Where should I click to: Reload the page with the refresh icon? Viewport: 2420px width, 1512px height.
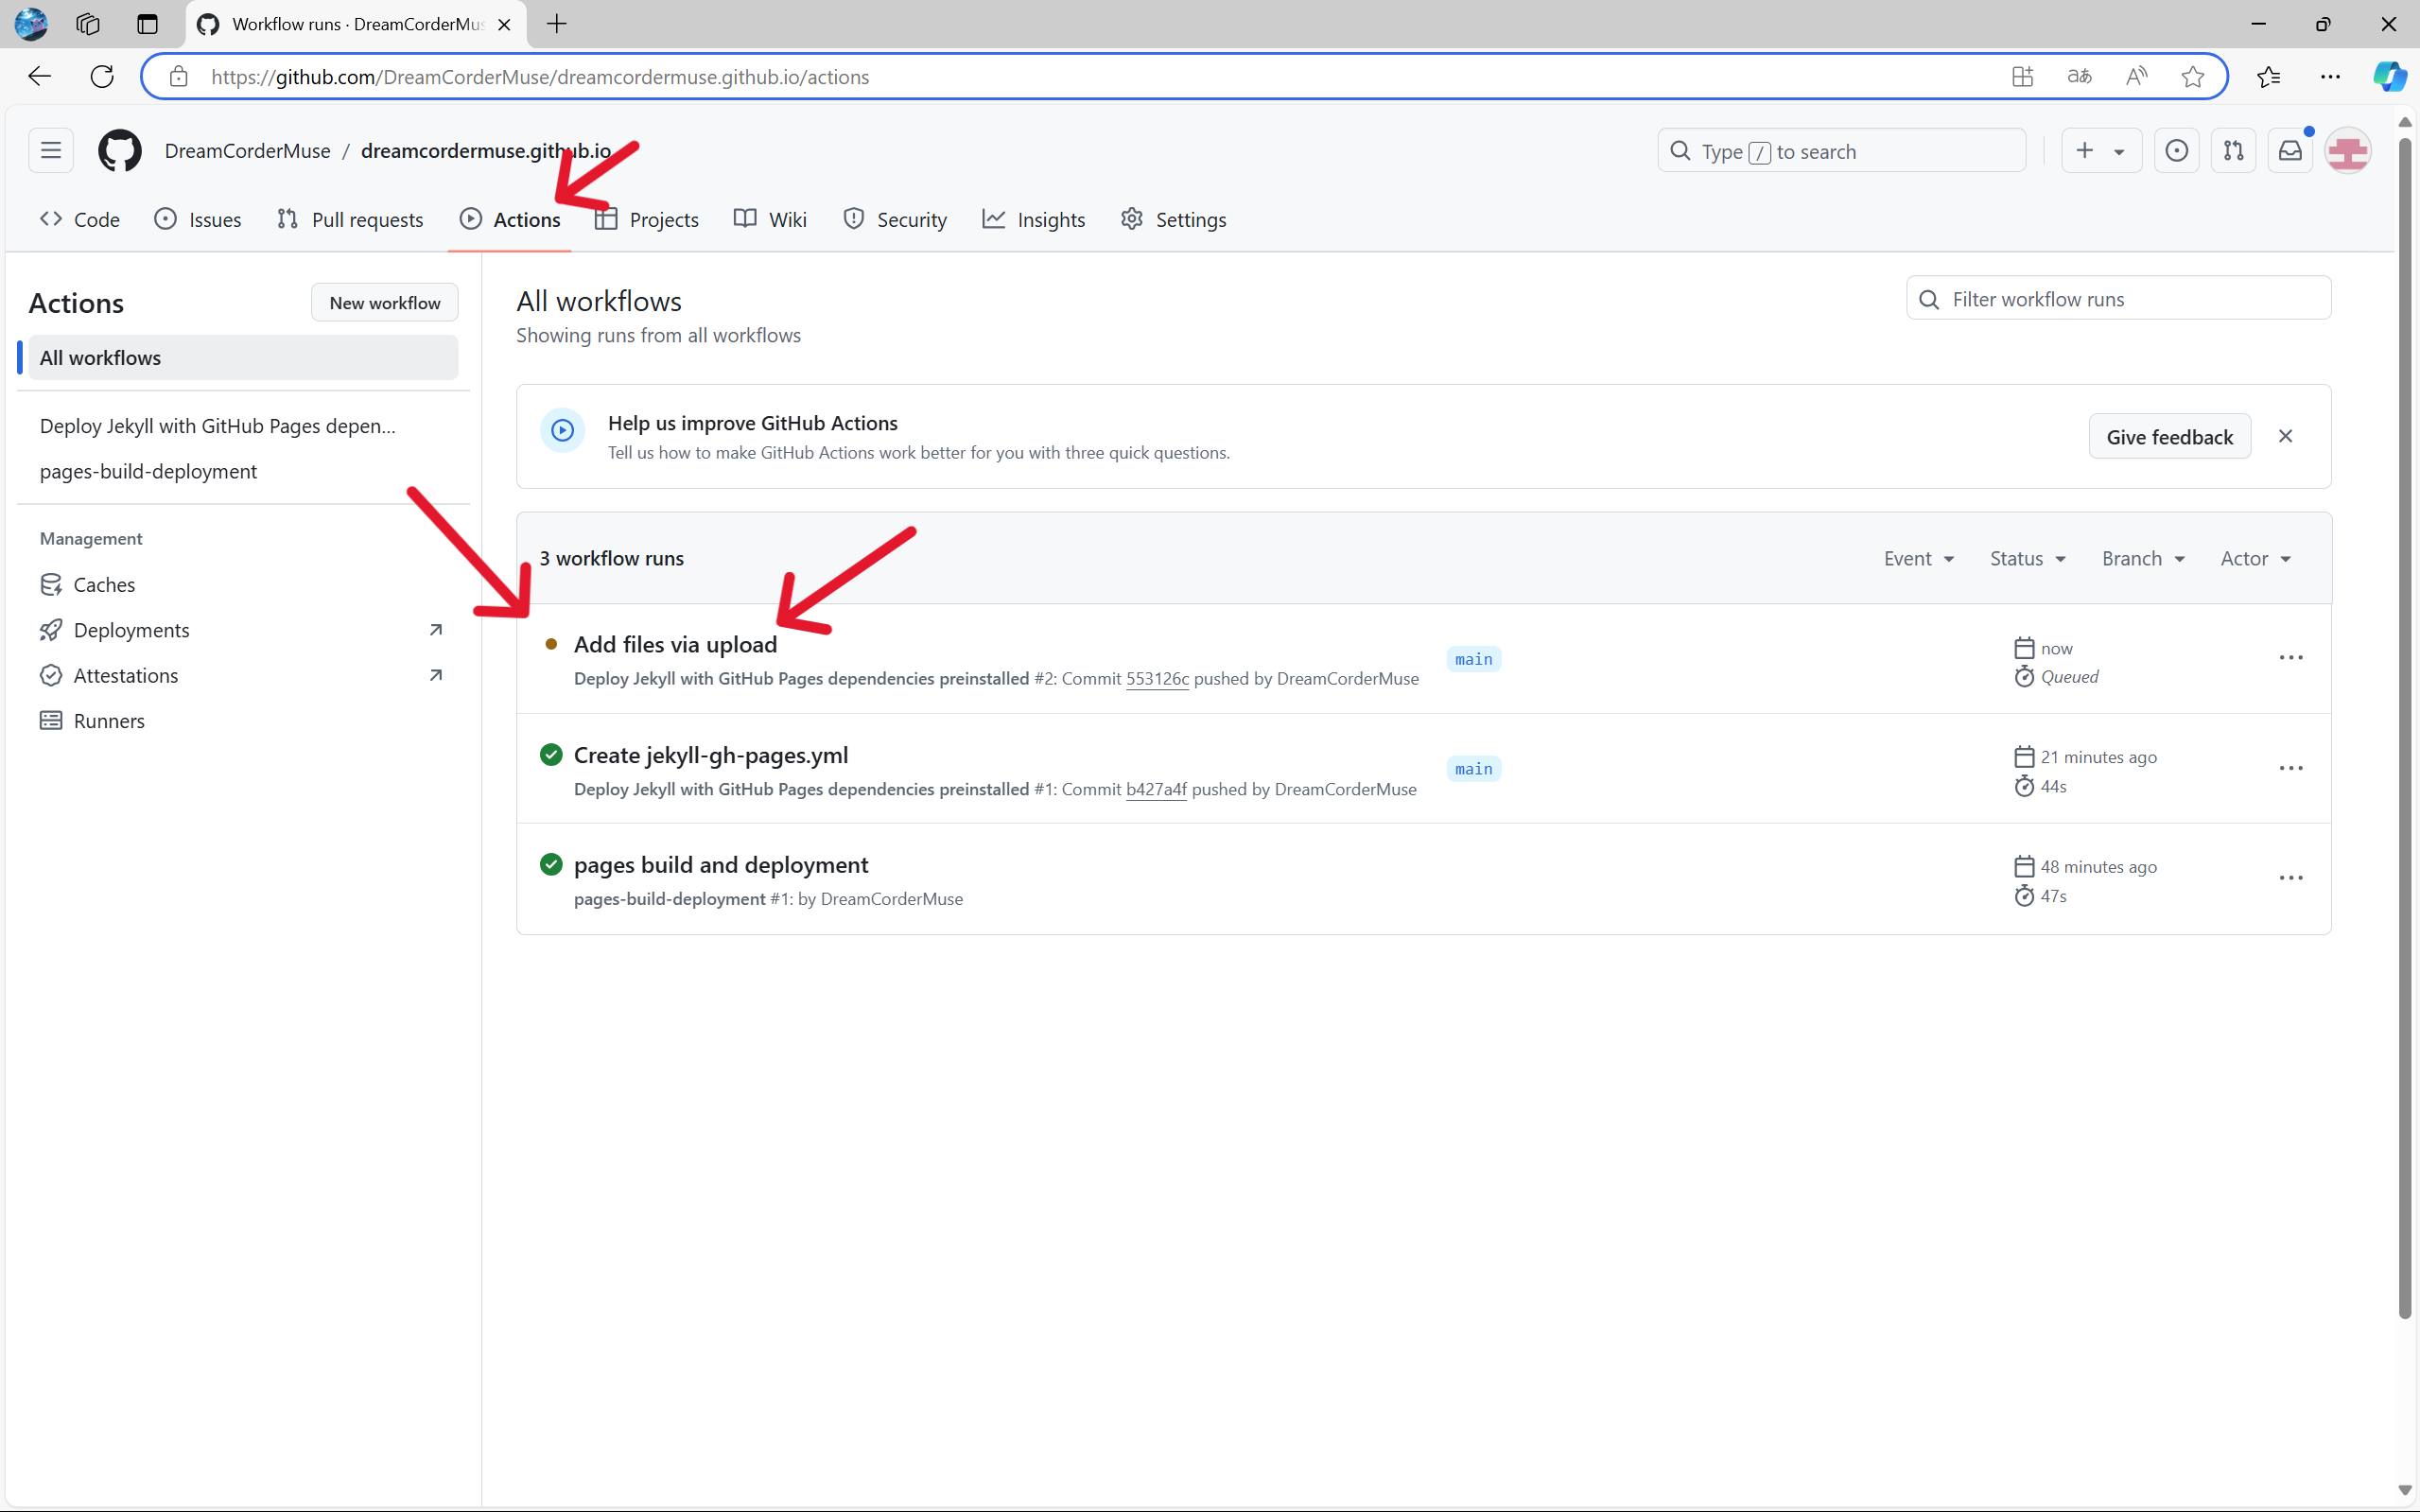click(102, 77)
